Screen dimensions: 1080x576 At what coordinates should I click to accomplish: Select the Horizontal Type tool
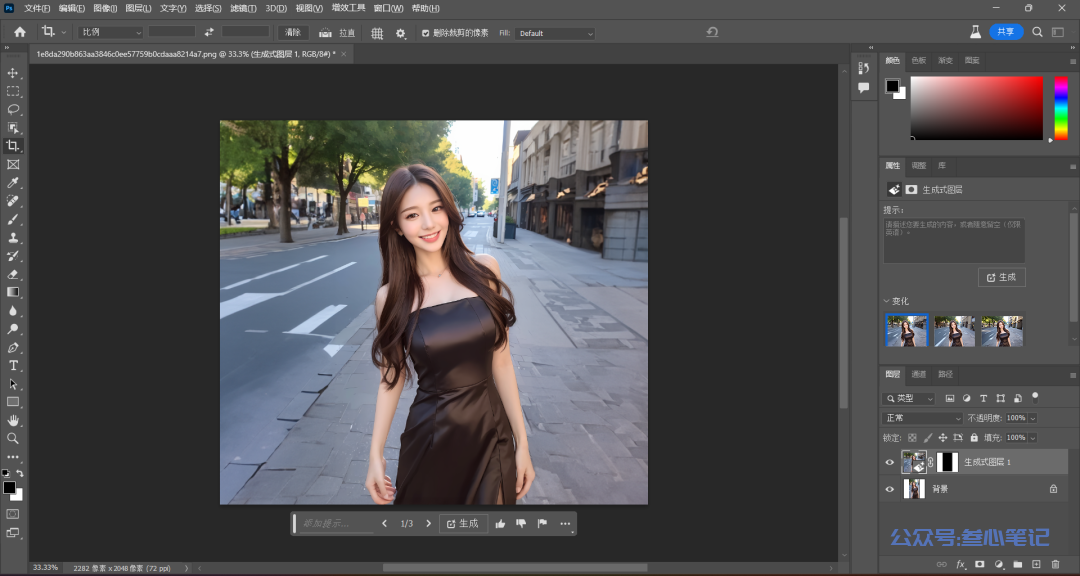coord(13,365)
